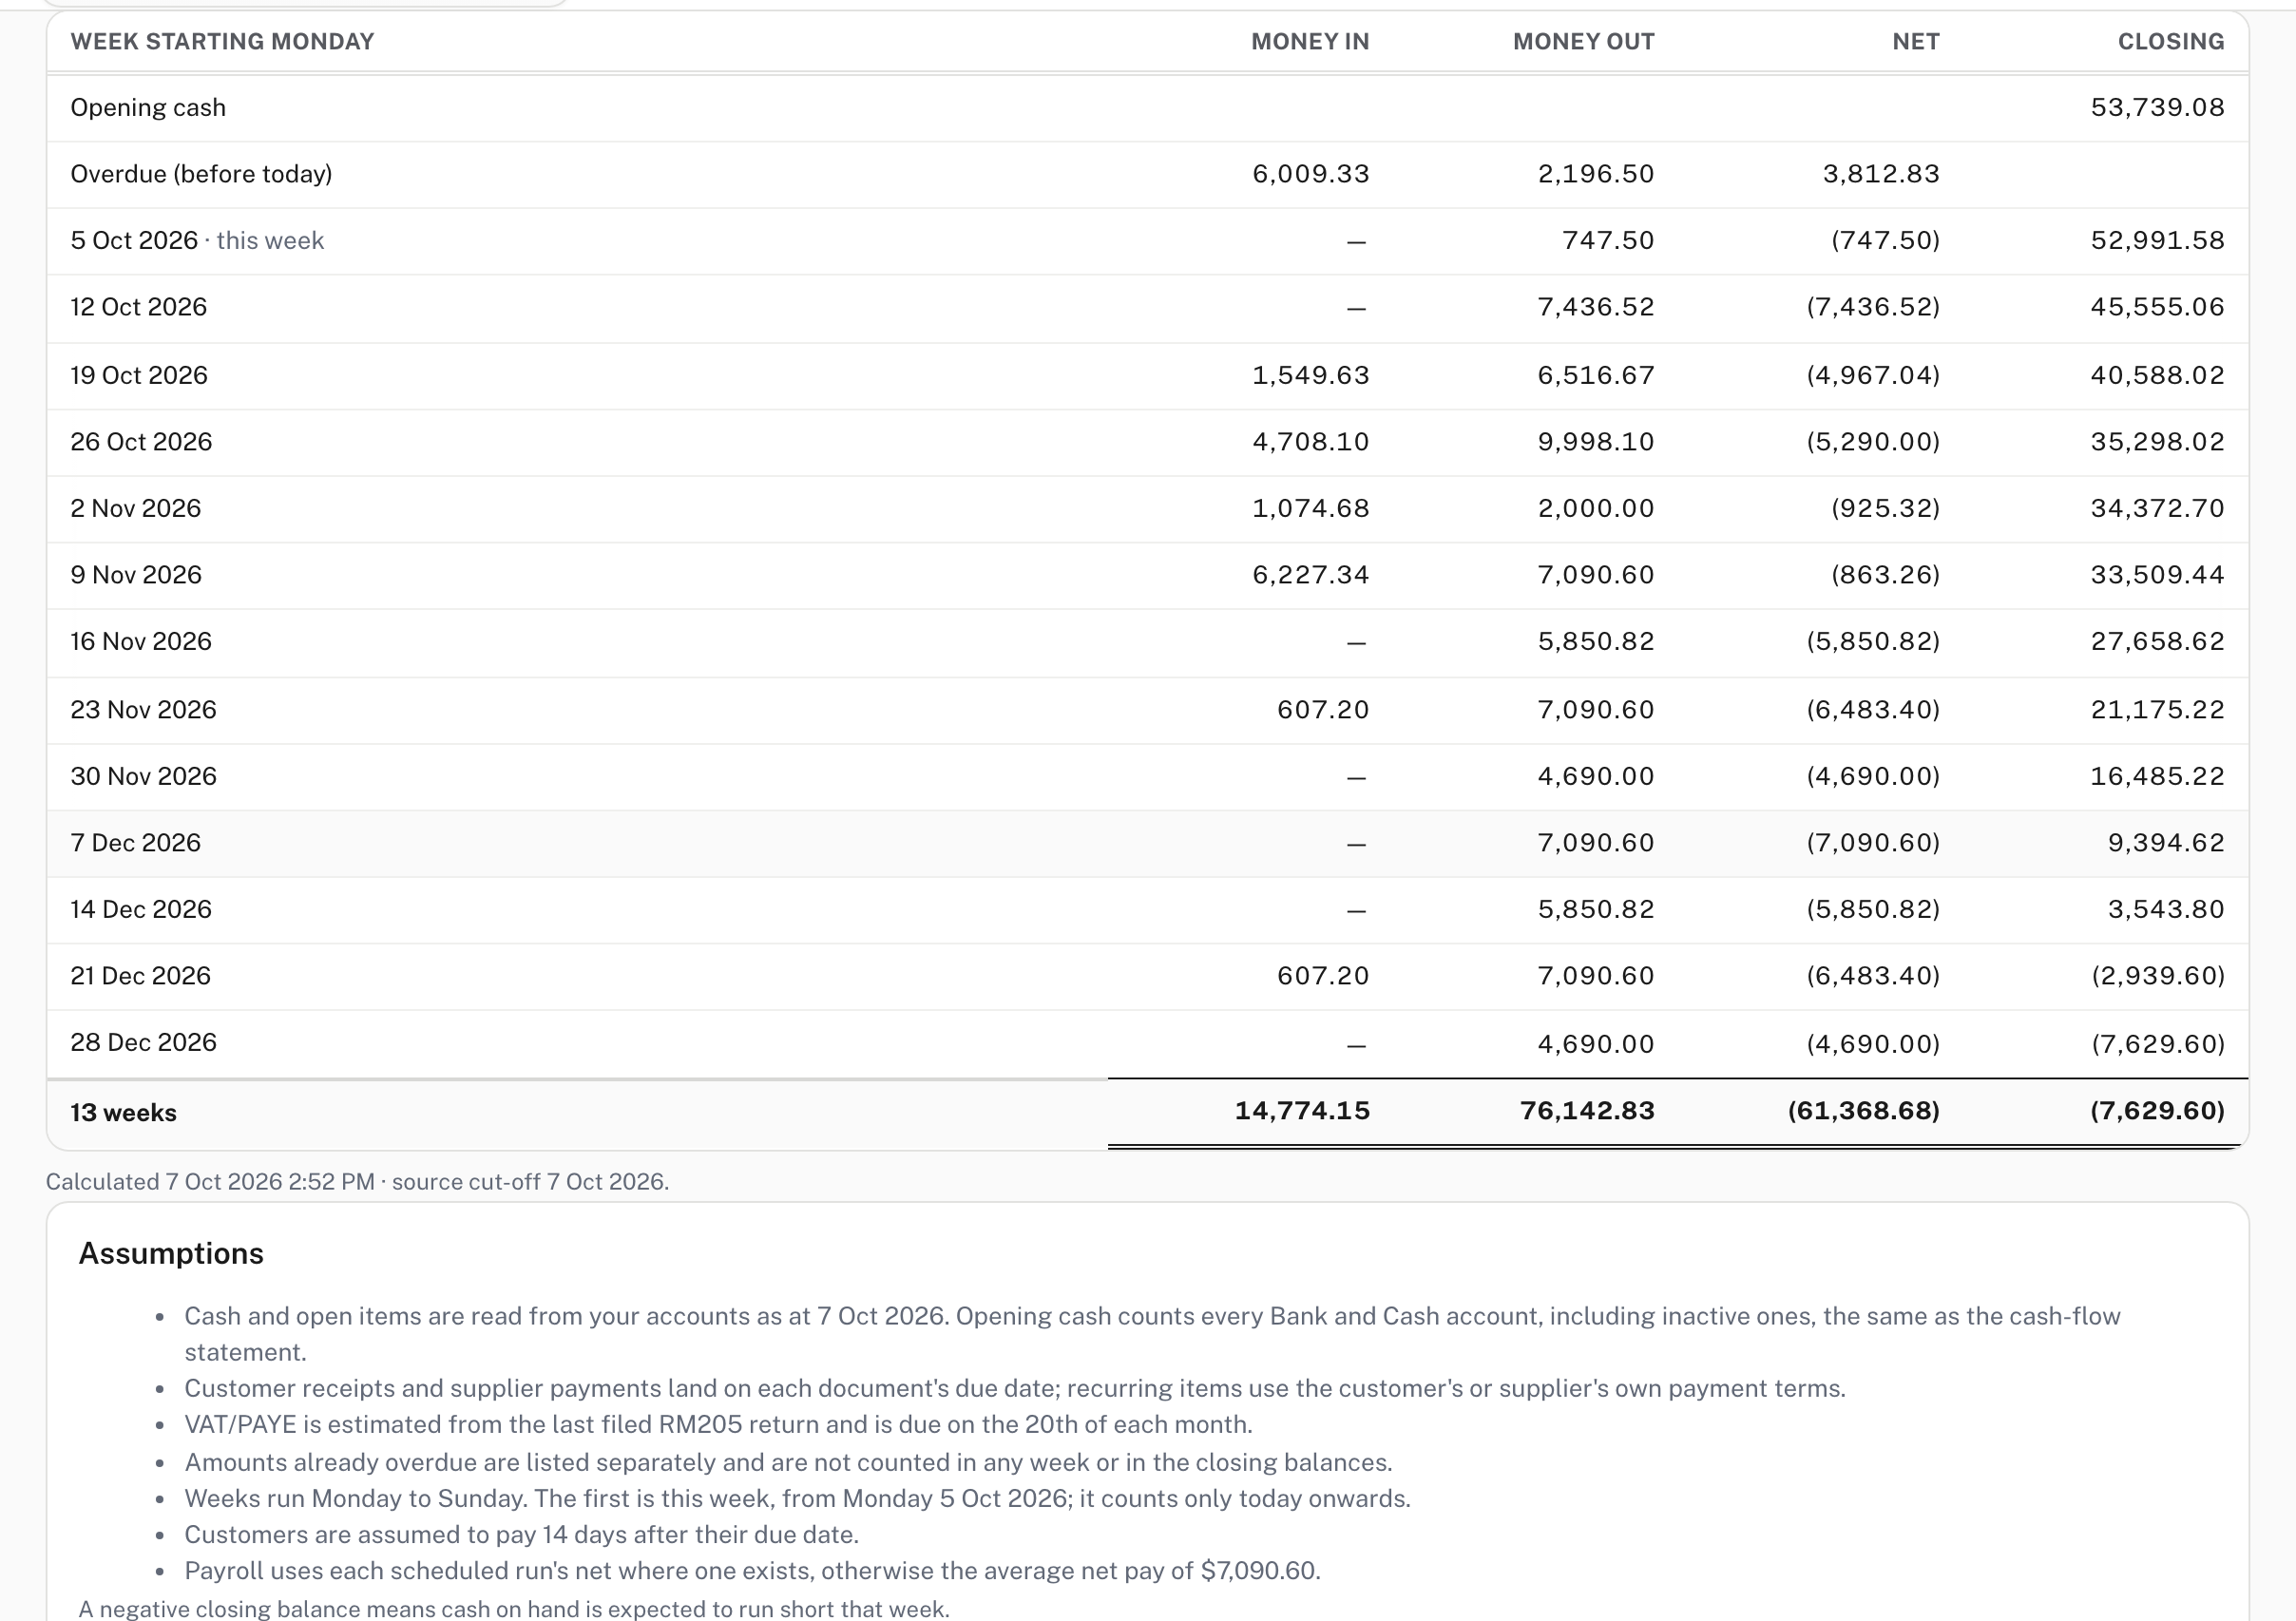This screenshot has height=1621, width=2296.
Task: Select the 'WEEK STARTING MONDAY' column header
Action: pyautogui.click(x=222, y=42)
